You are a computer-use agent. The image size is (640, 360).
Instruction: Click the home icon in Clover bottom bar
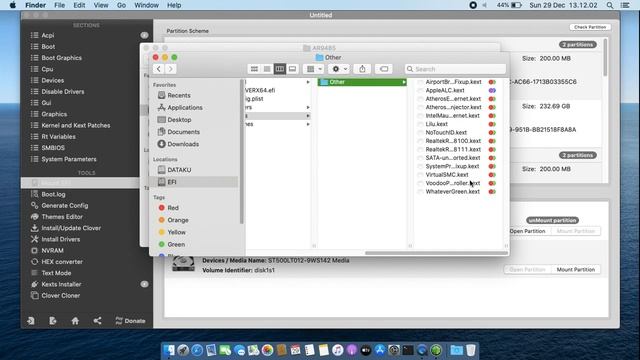(x=75, y=321)
